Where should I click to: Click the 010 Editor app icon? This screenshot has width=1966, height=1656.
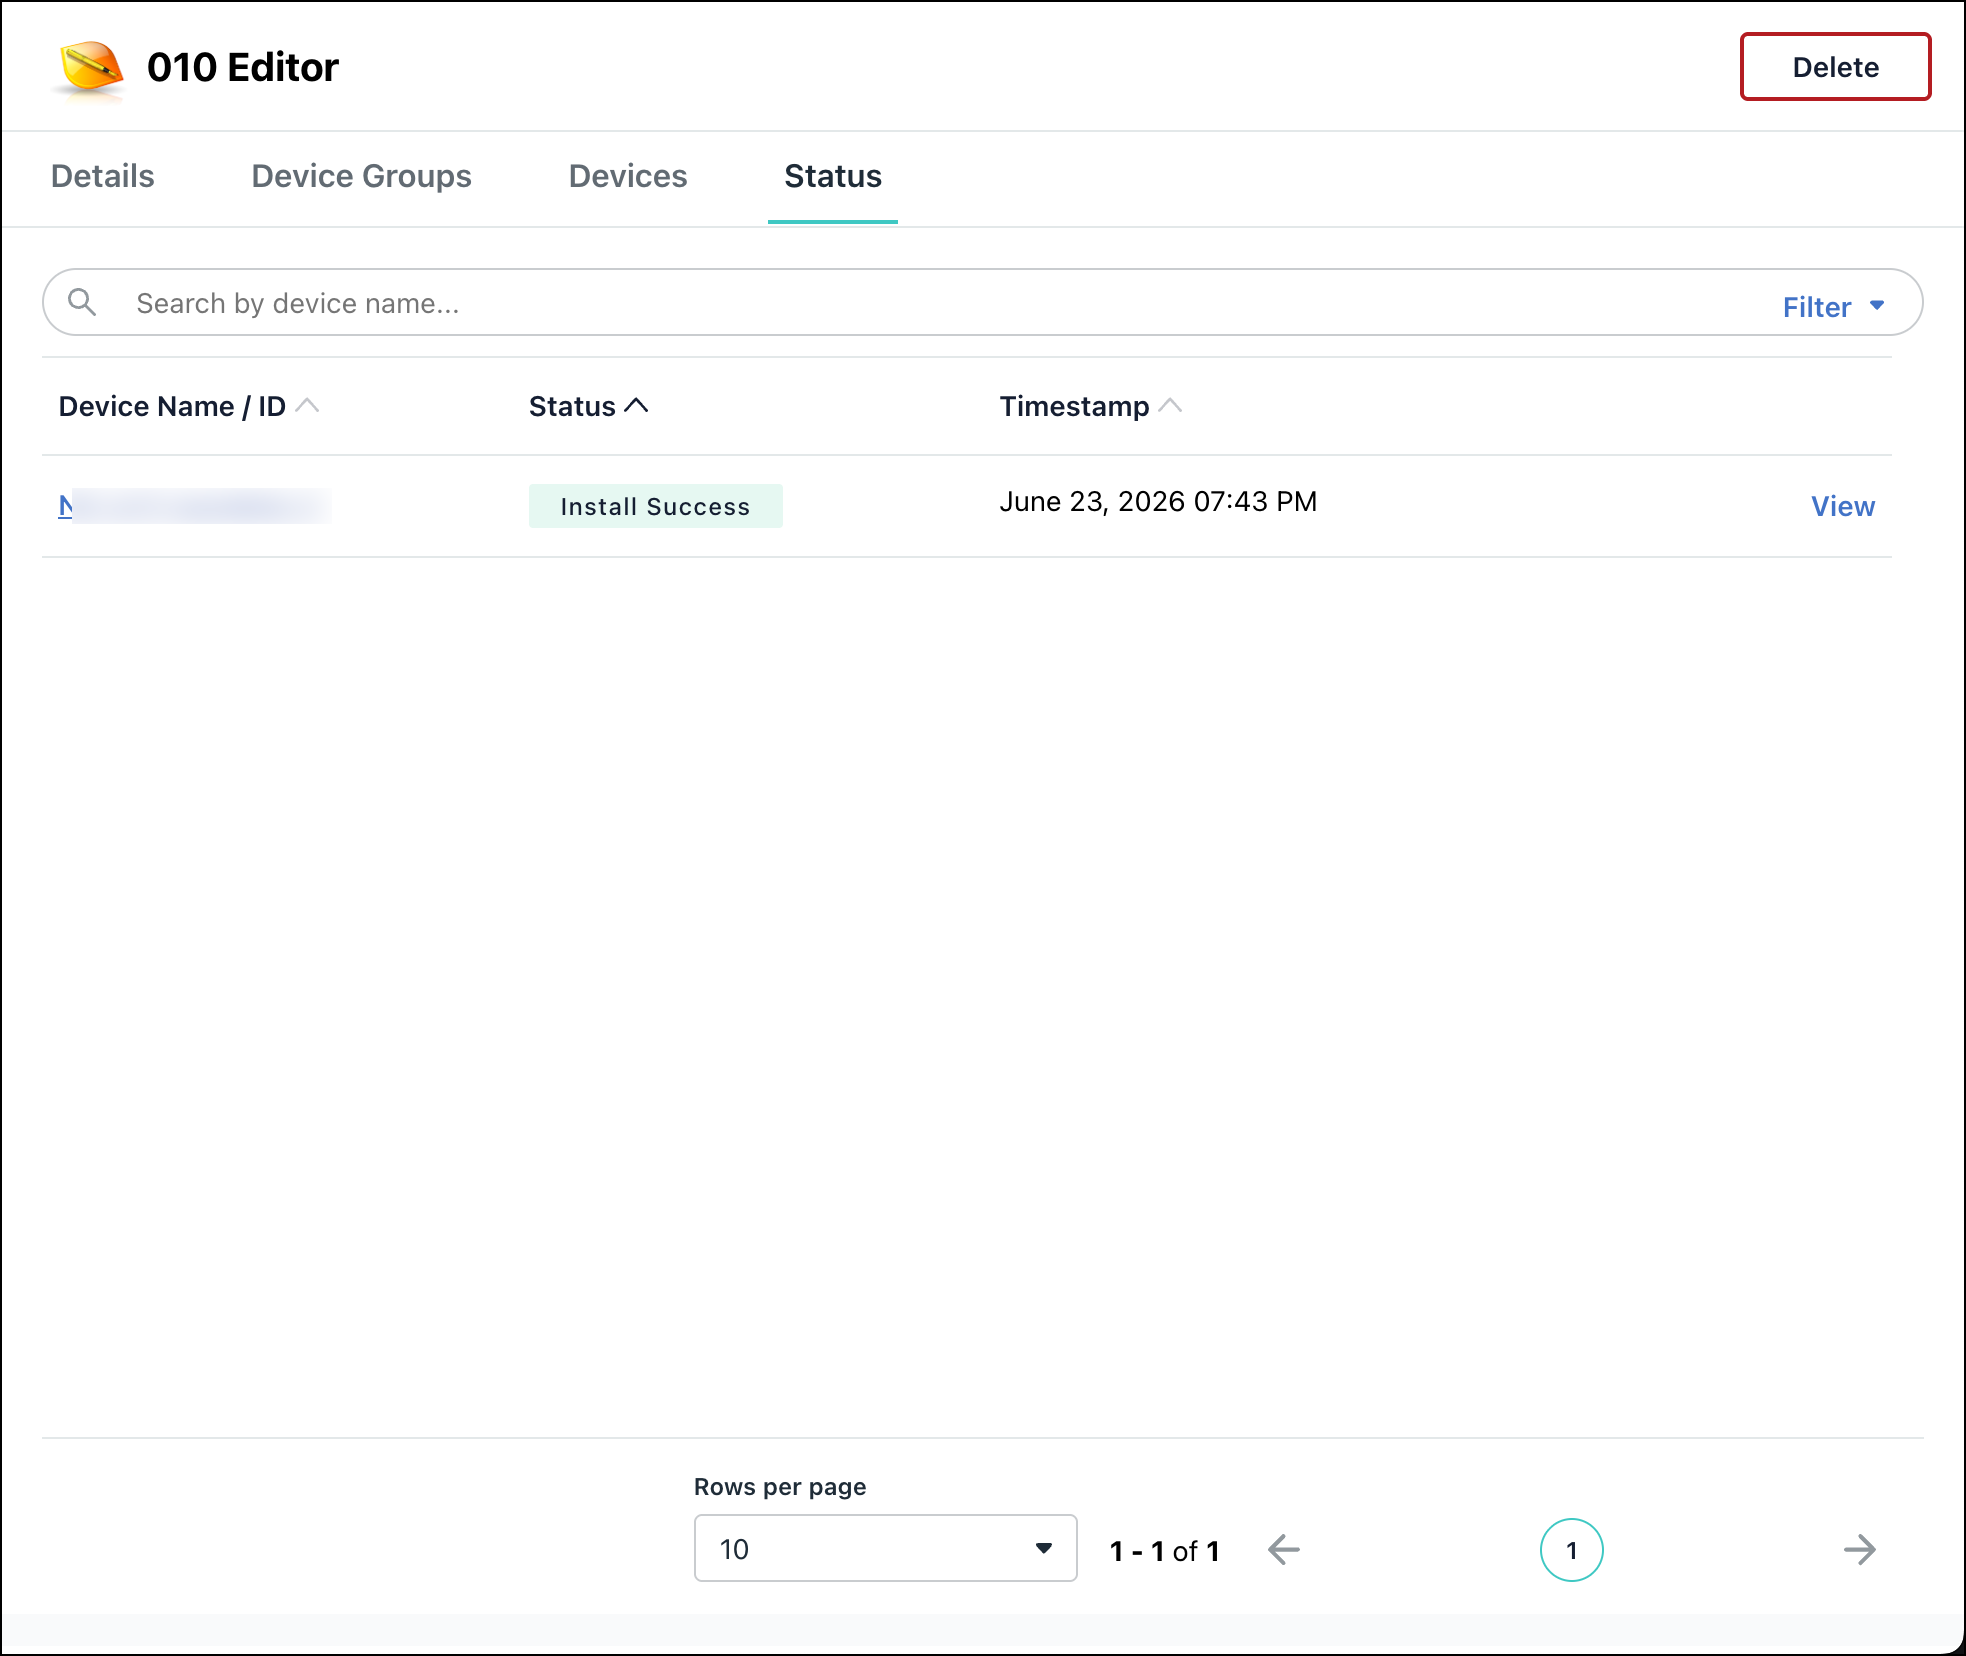(90, 69)
